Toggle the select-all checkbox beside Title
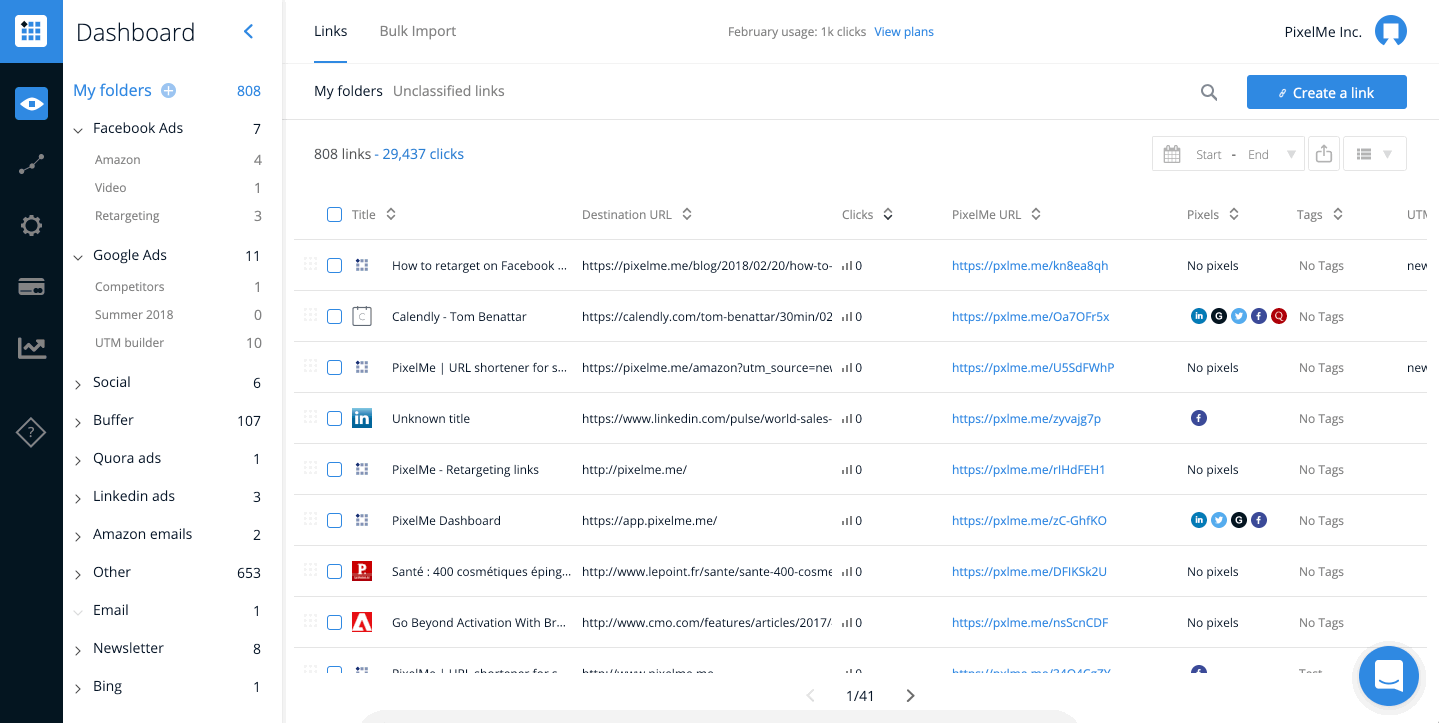The height and width of the screenshot is (723, 1439). pos(334,214)
